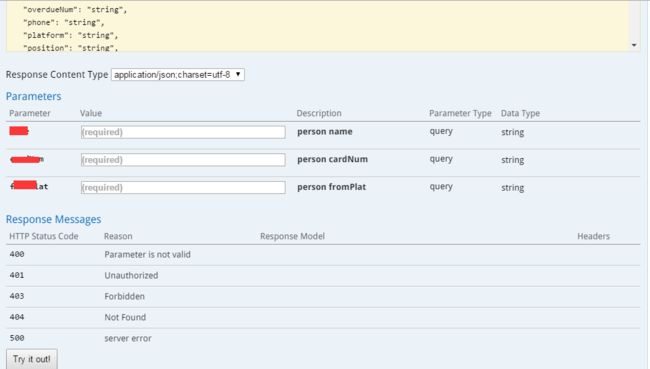Click the "platform" line in JSON schema
This screenshot has height=369, width=650.
pos(70,35)
